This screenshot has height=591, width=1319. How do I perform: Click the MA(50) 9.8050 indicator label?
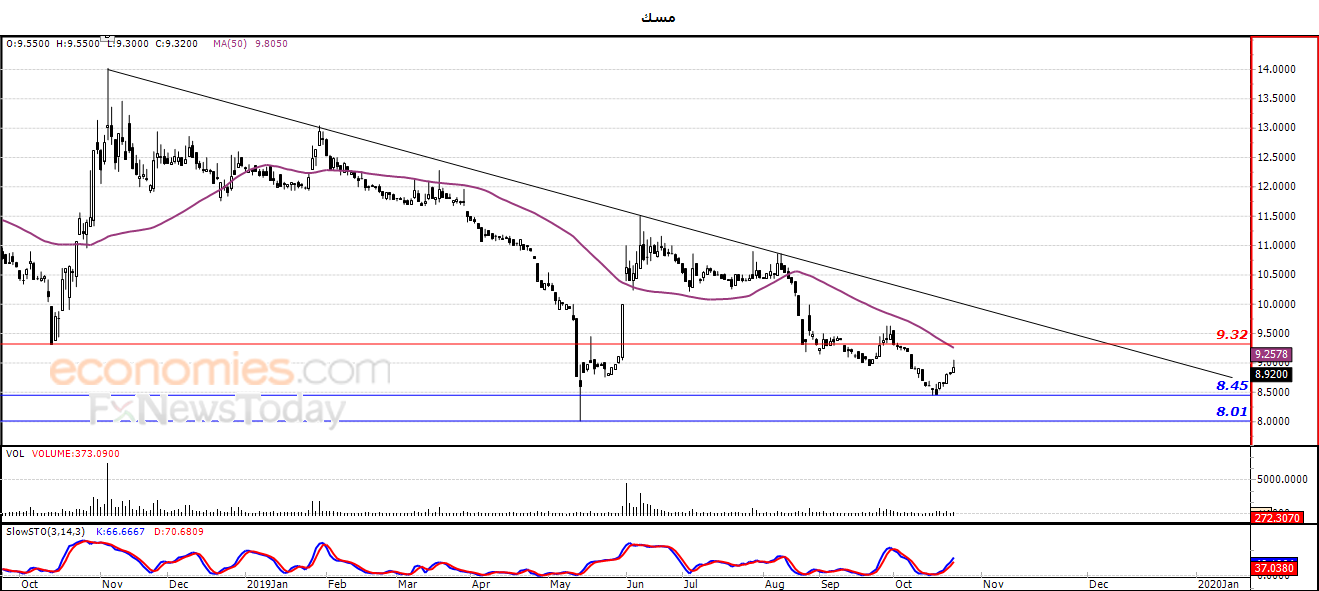[251, 44]
